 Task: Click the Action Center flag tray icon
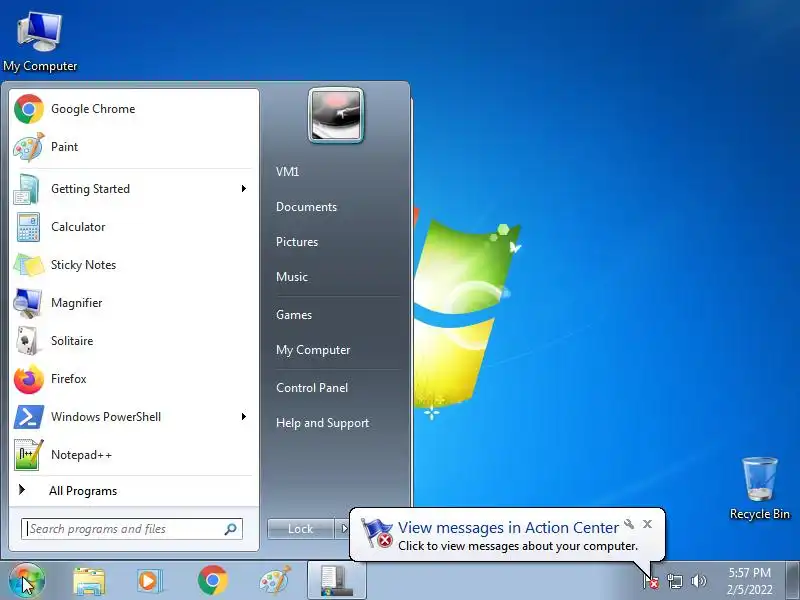tap(651, 581)
